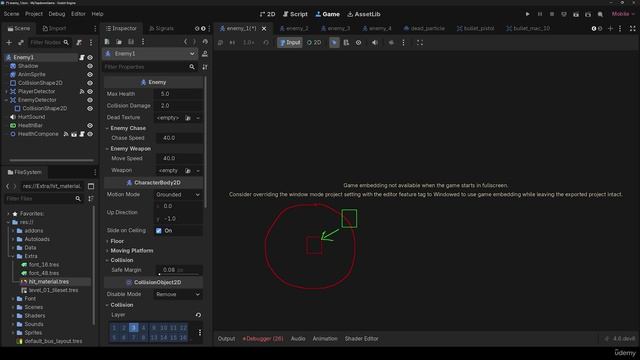Toggle visibility eye of PlayerDetector node
Viewport: 640px width, 360px height.
[90, 91]
